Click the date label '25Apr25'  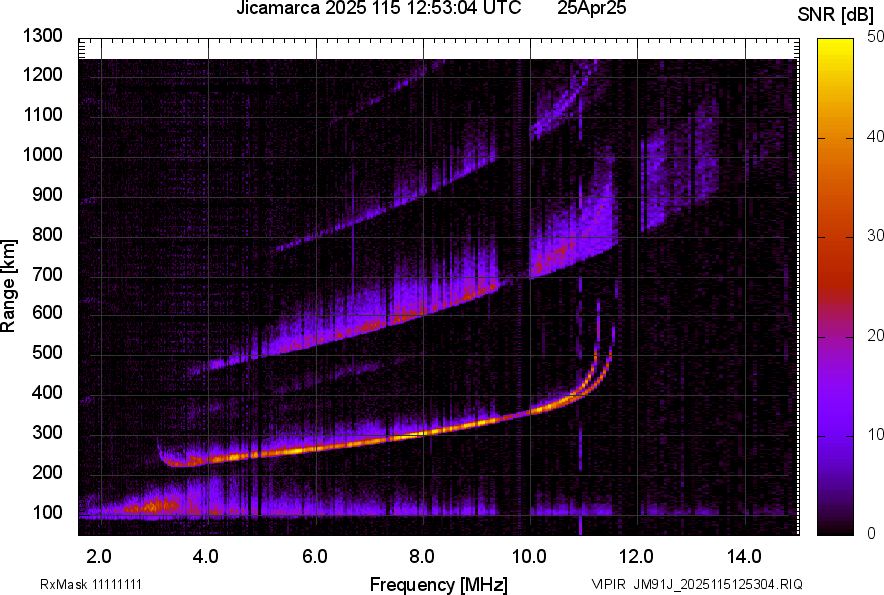coord(591,8)
